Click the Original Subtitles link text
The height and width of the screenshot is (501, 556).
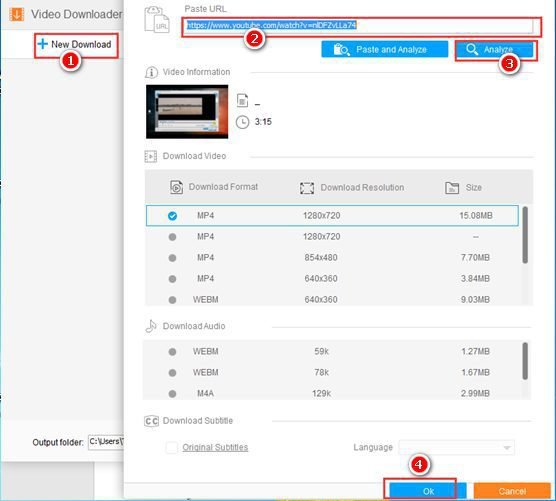click(x=215, y=447)
